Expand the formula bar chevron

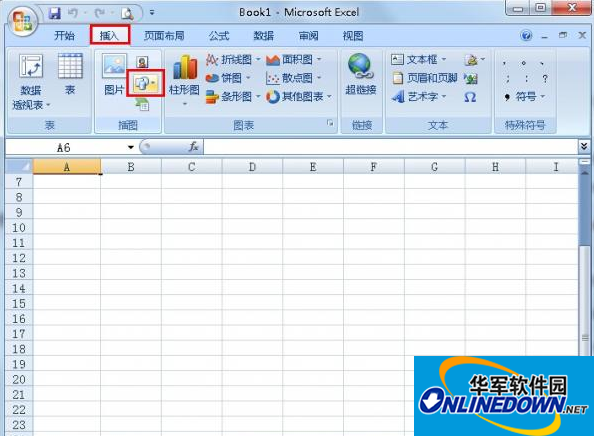tap(584, 146)
